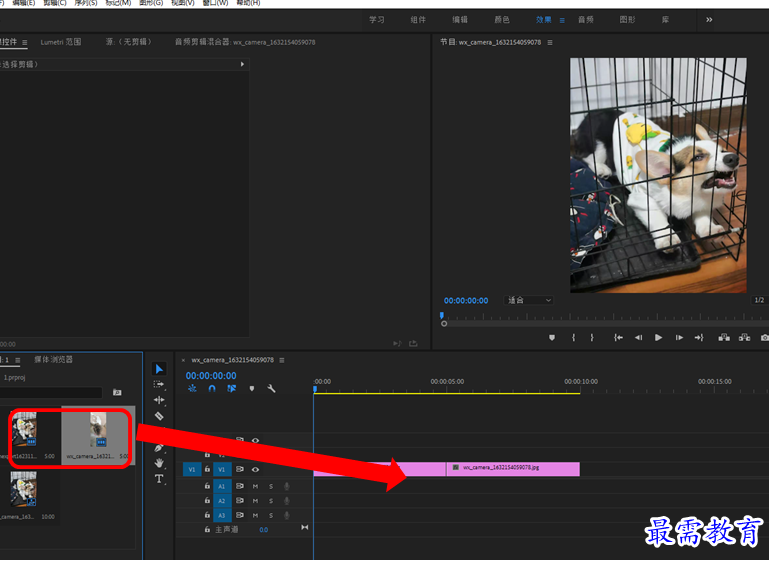Hide the V1 track output eye
769x563 pixels.
pos(256,469)
